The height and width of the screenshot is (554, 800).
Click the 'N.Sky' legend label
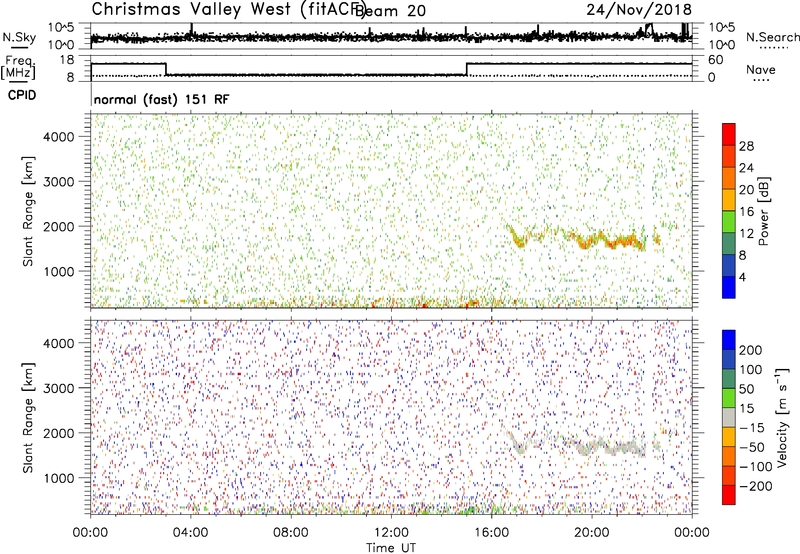pos(19,37)
